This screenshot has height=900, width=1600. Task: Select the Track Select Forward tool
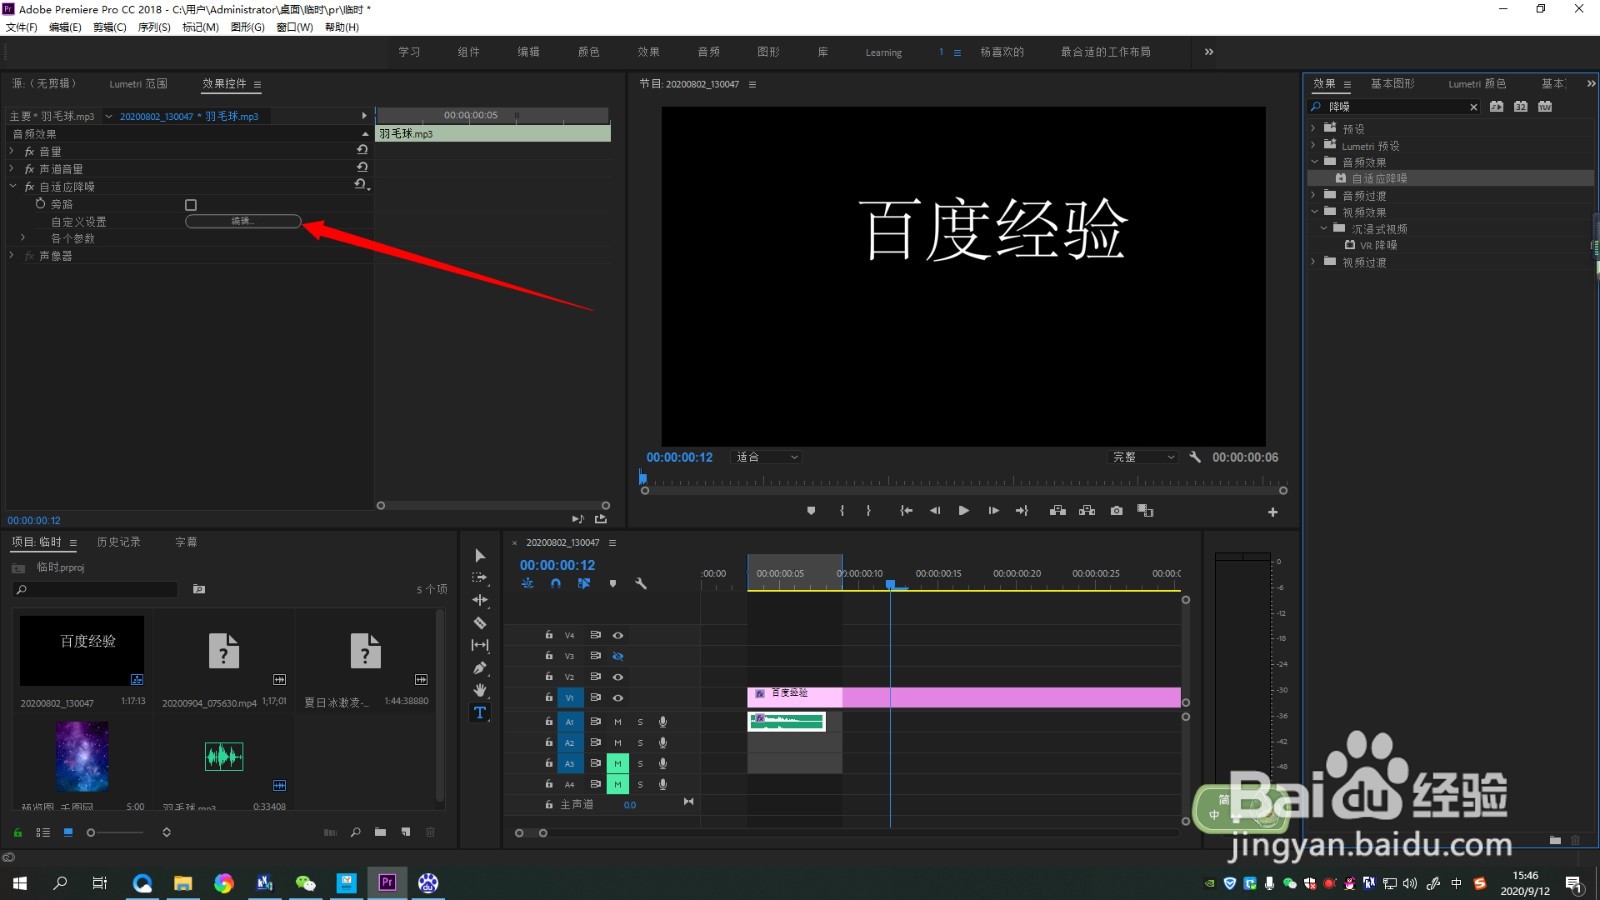480,577
